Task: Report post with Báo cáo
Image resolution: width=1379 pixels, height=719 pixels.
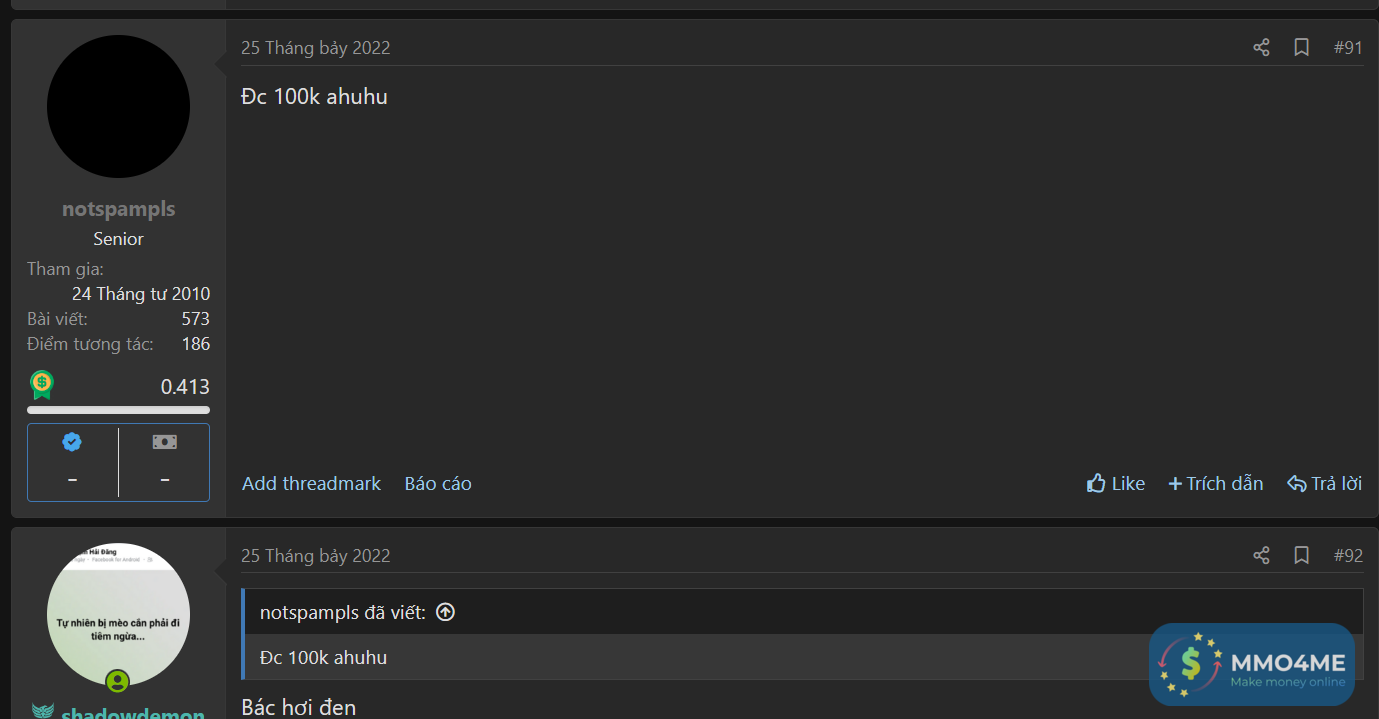Action: pos(438,483)
